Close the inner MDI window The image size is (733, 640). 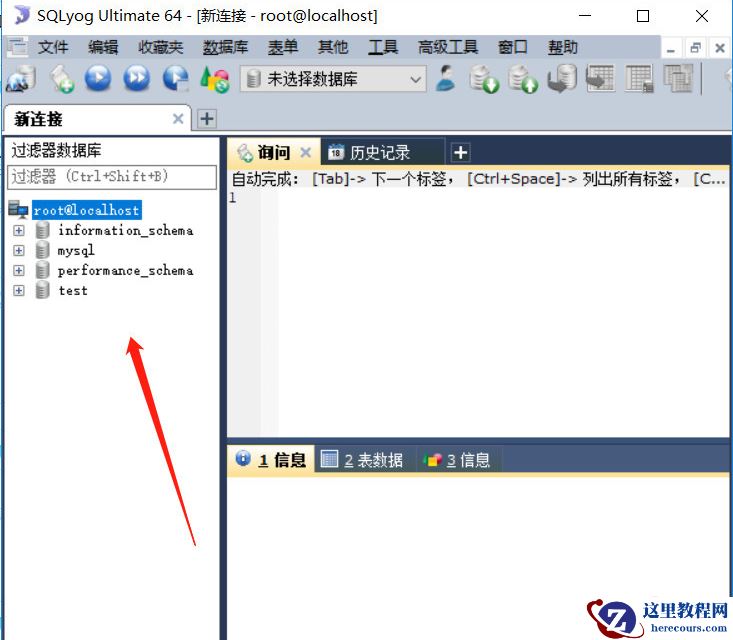click(720, 47)
